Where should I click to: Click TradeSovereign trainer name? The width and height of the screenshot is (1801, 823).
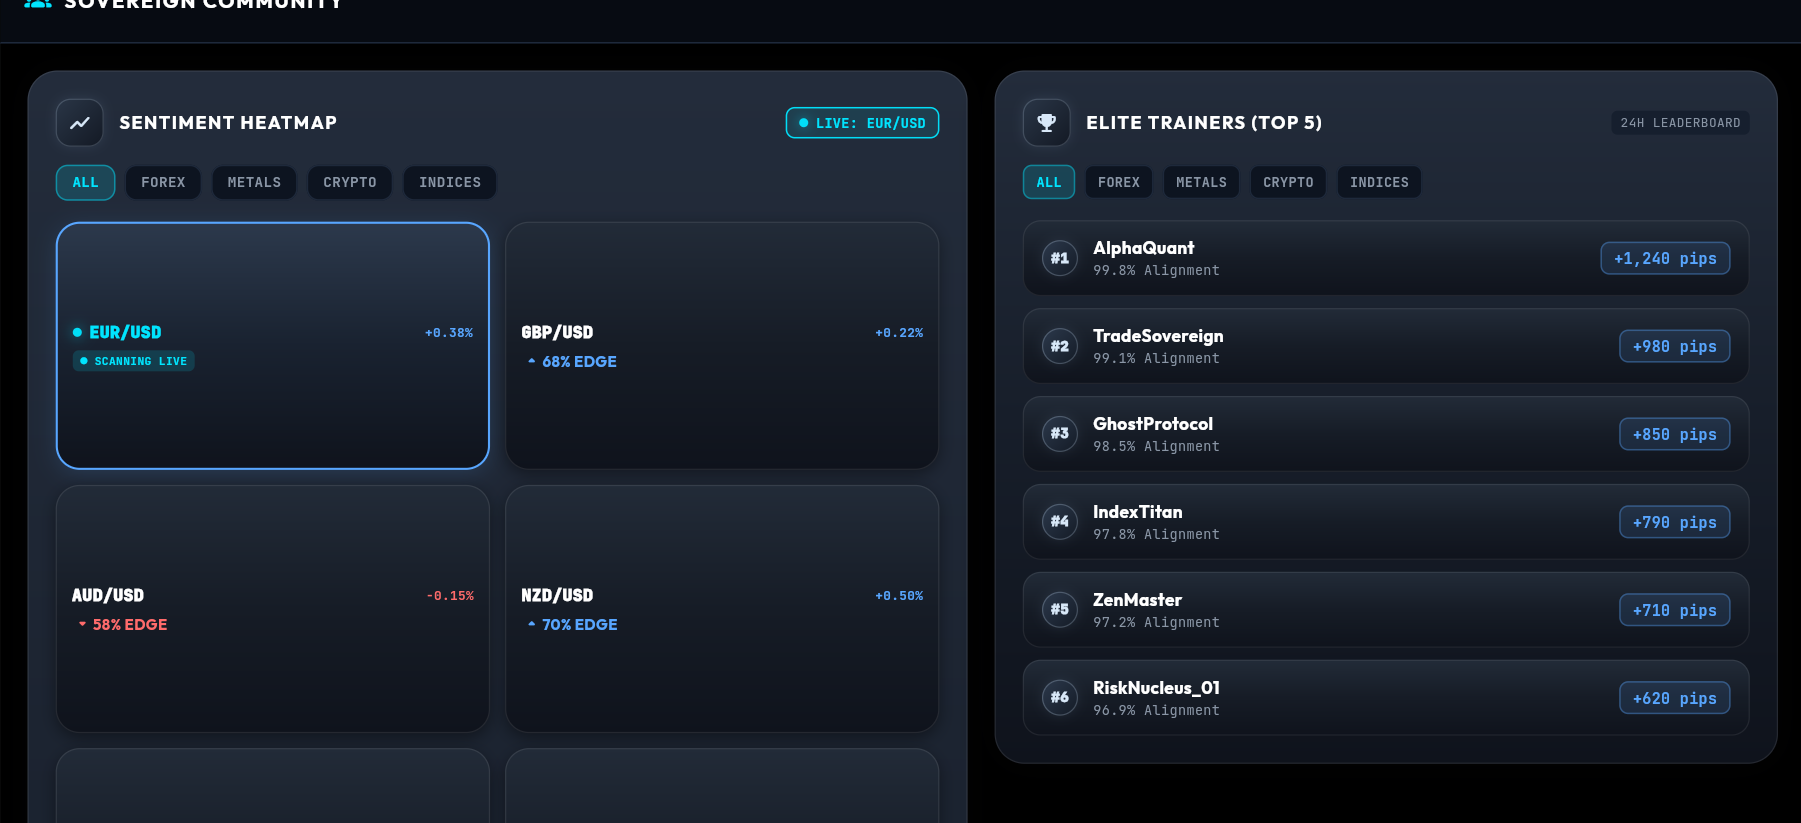click(x=1158, y=336)
